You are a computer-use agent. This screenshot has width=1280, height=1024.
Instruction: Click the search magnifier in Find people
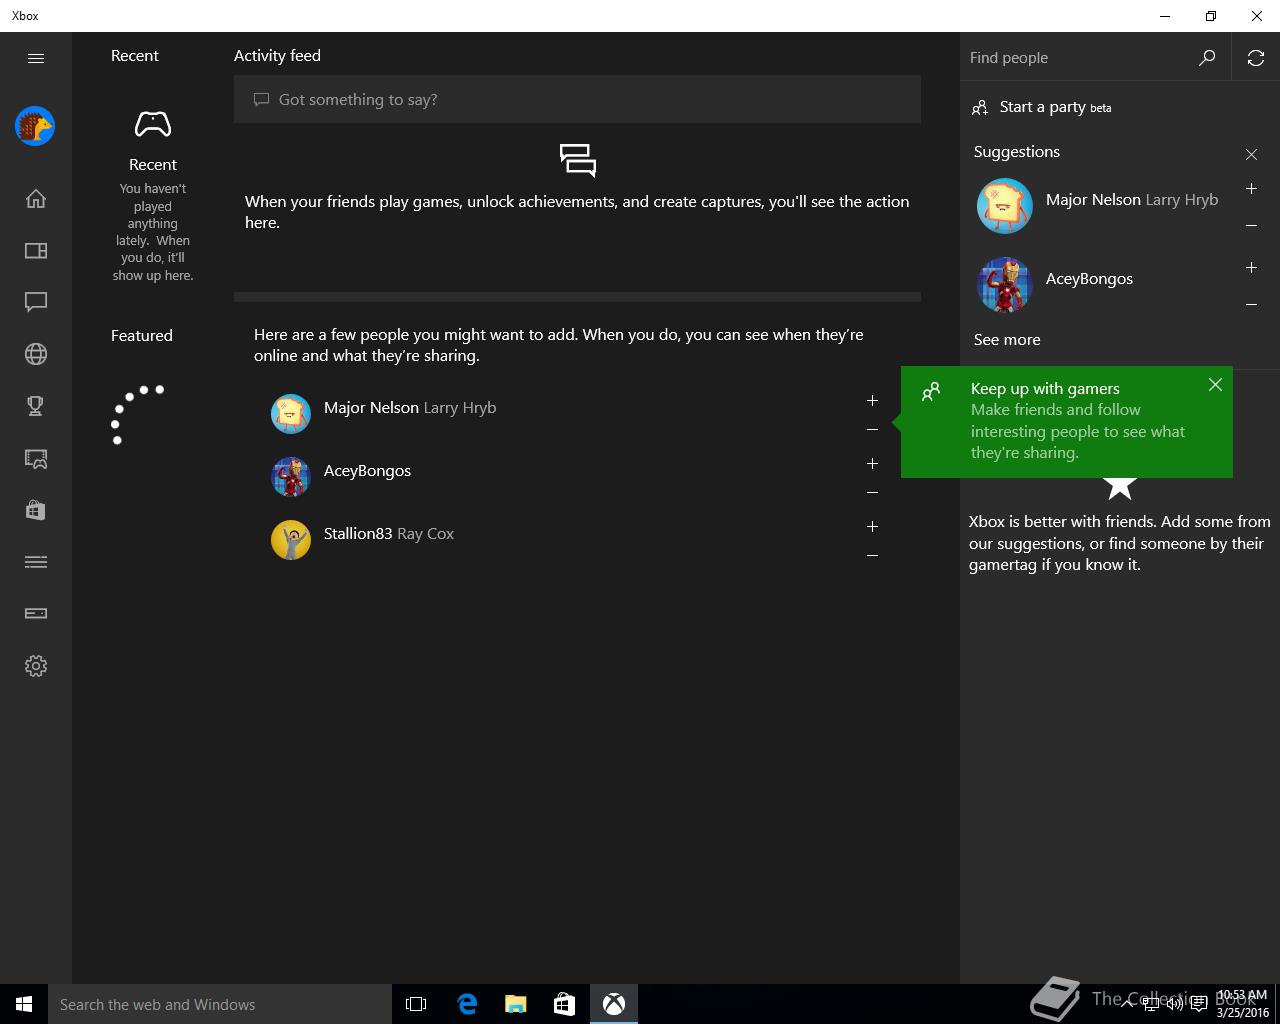click(1207, 58)
